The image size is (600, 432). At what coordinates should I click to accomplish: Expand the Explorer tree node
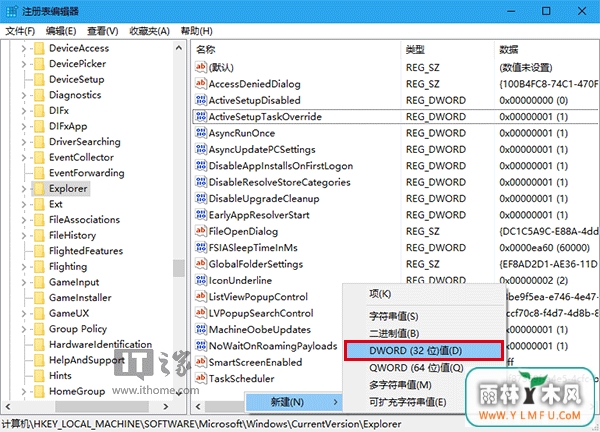point(24,189)
